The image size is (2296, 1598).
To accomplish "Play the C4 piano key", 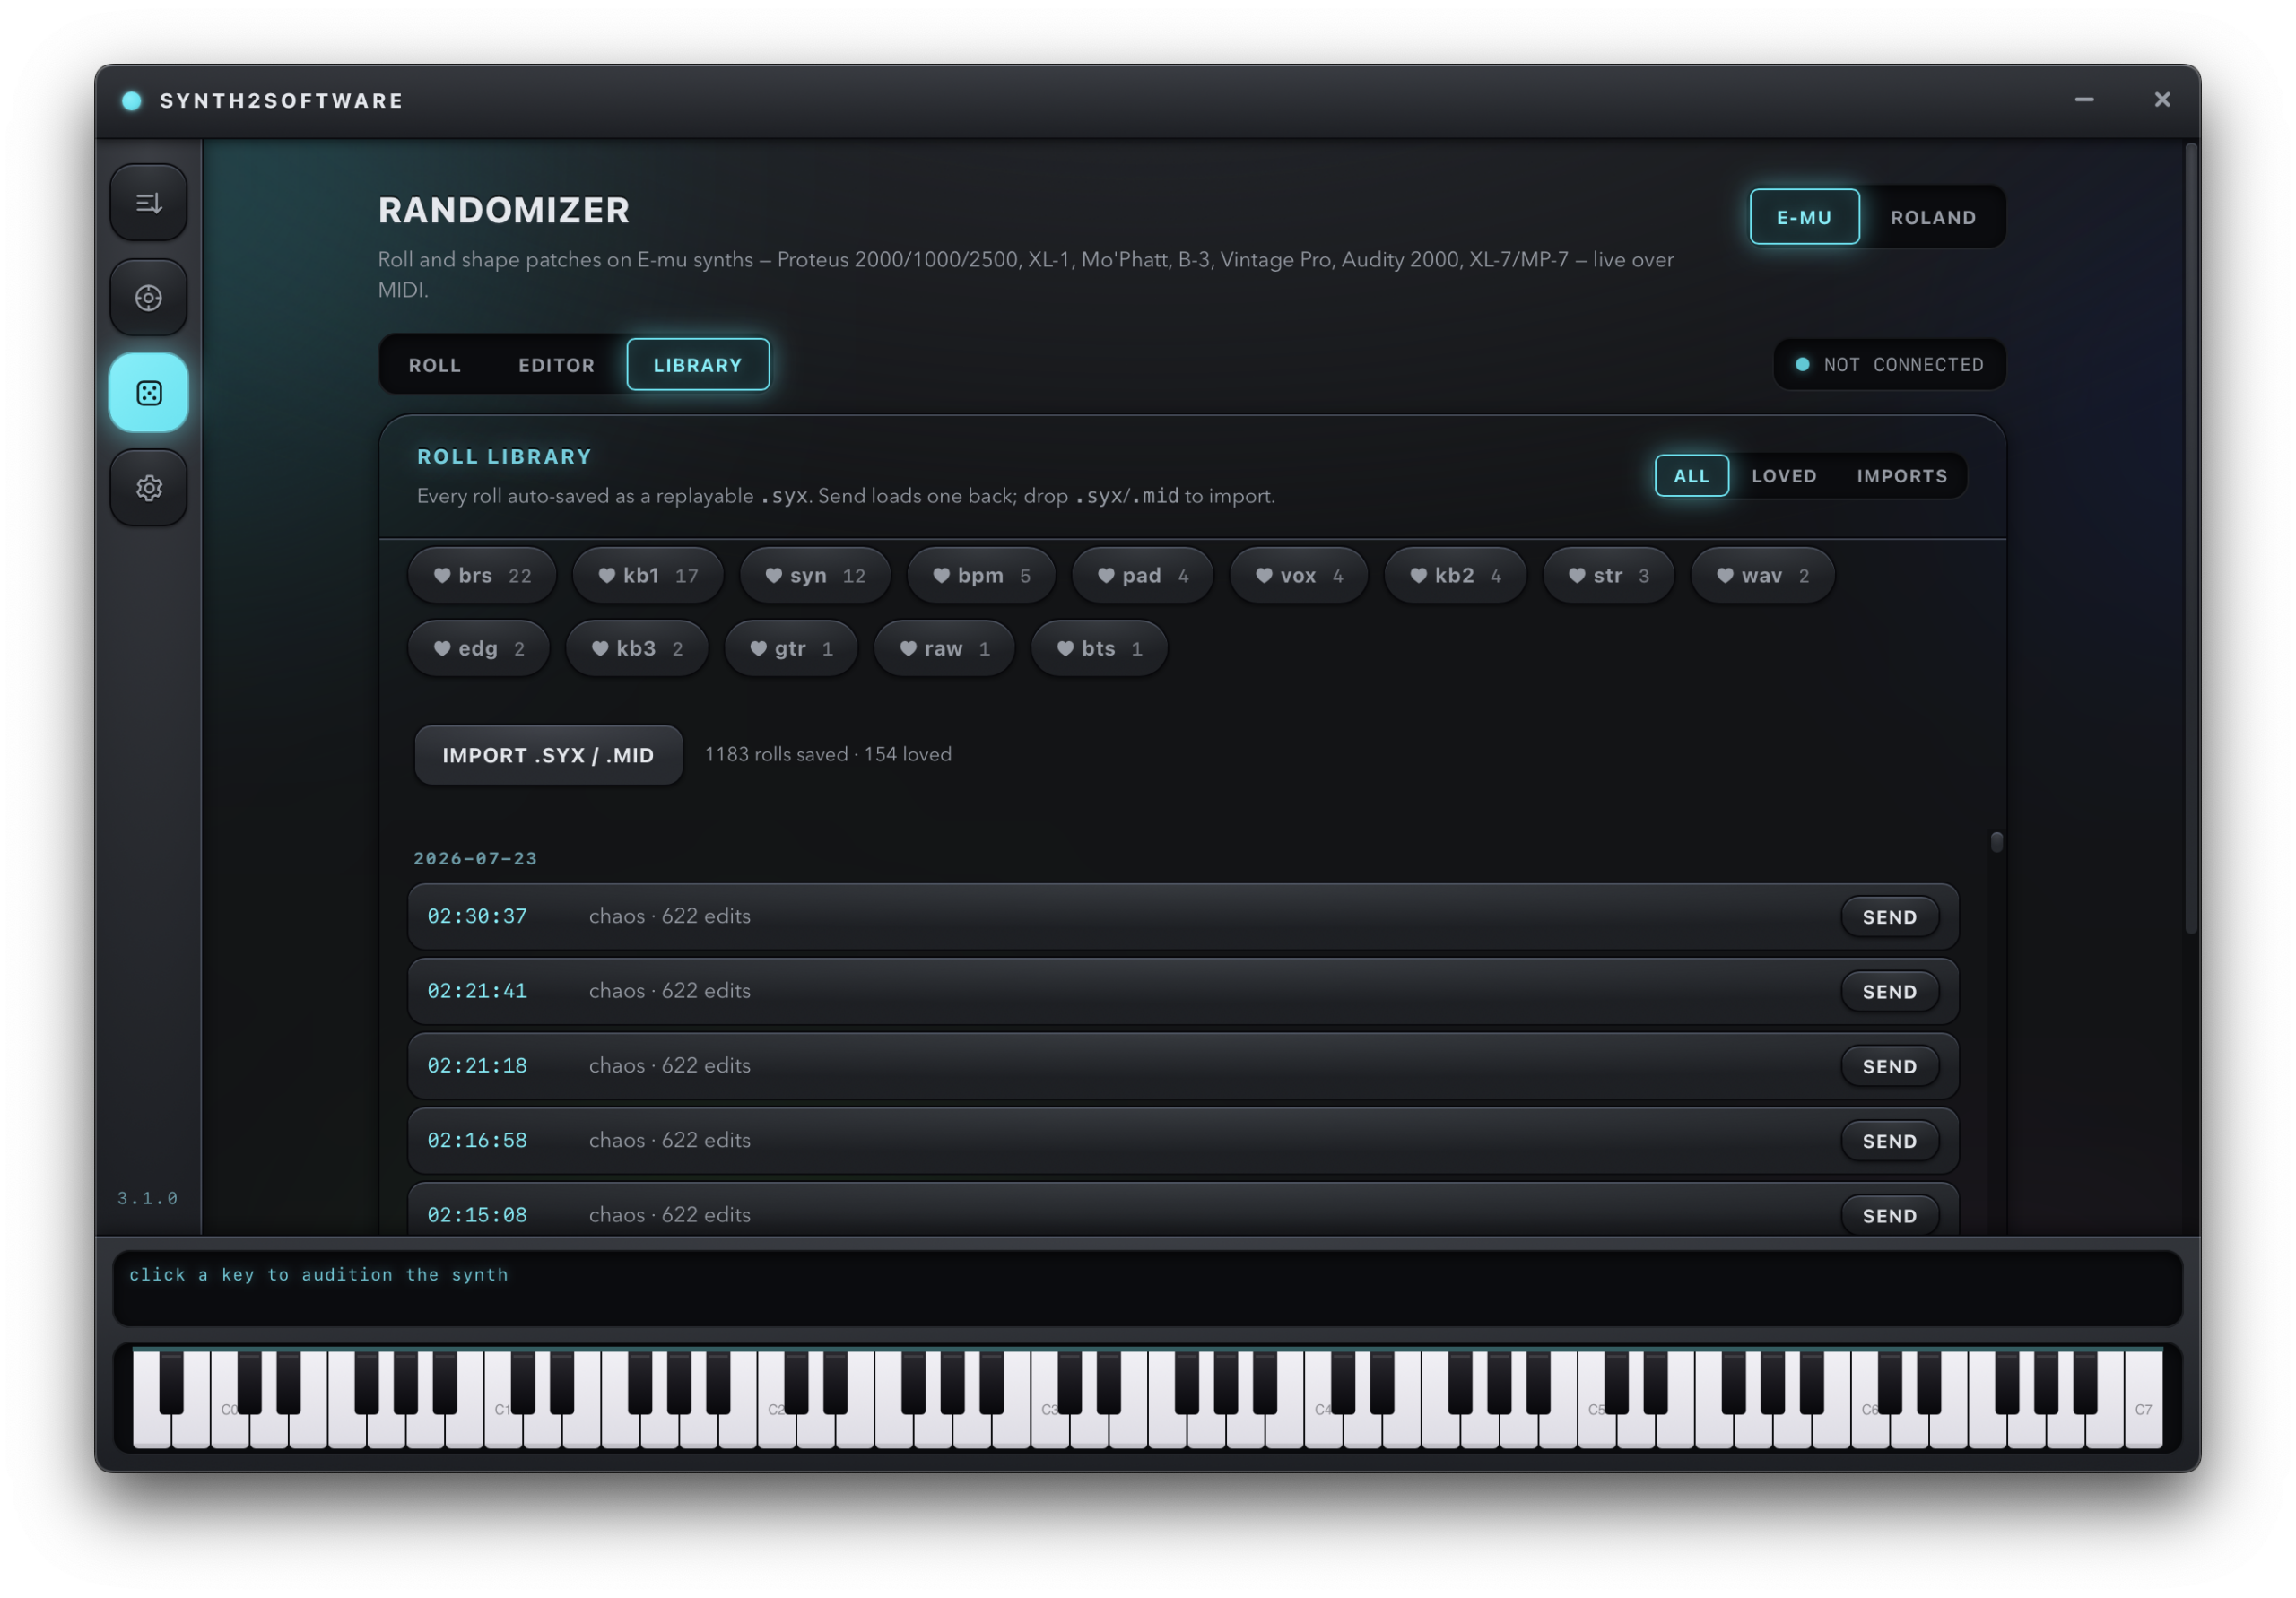I will (1323, 1400).
